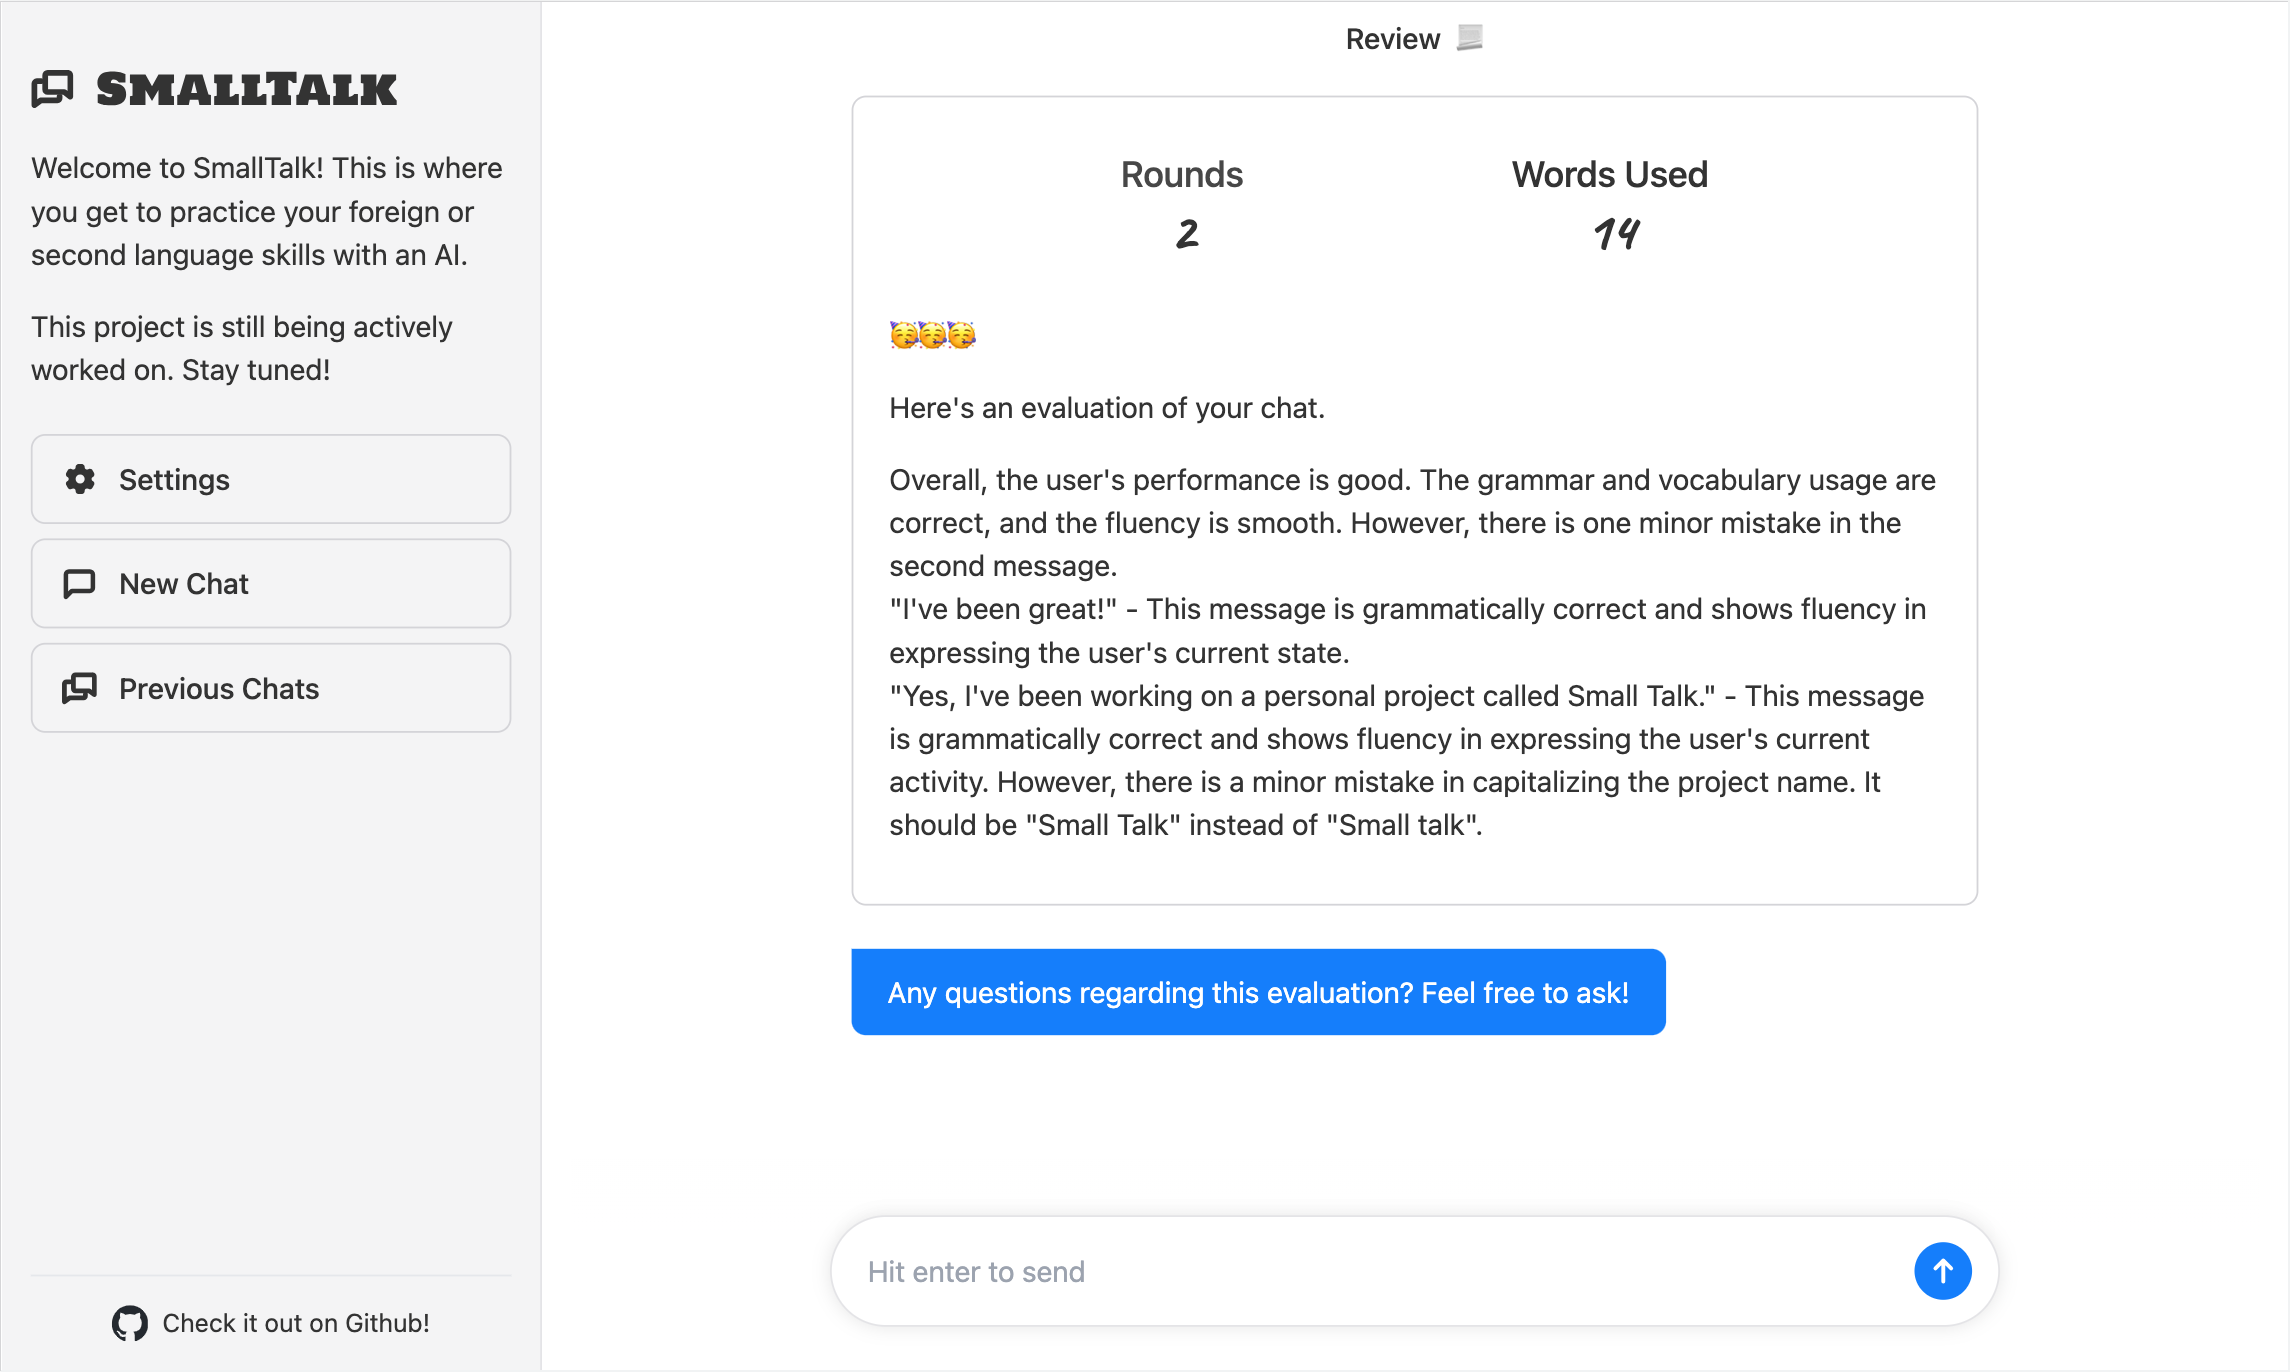
Task: Click the party face emojis in the review
Action: pos(932,335)
